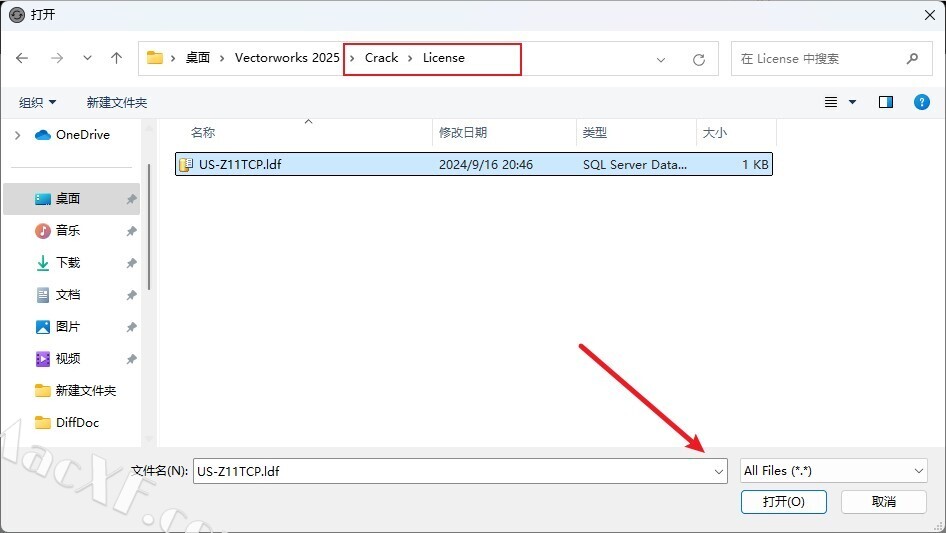Go back to the previous folder
The width and height of the screenshot is (946, 533).
point(22,58)
